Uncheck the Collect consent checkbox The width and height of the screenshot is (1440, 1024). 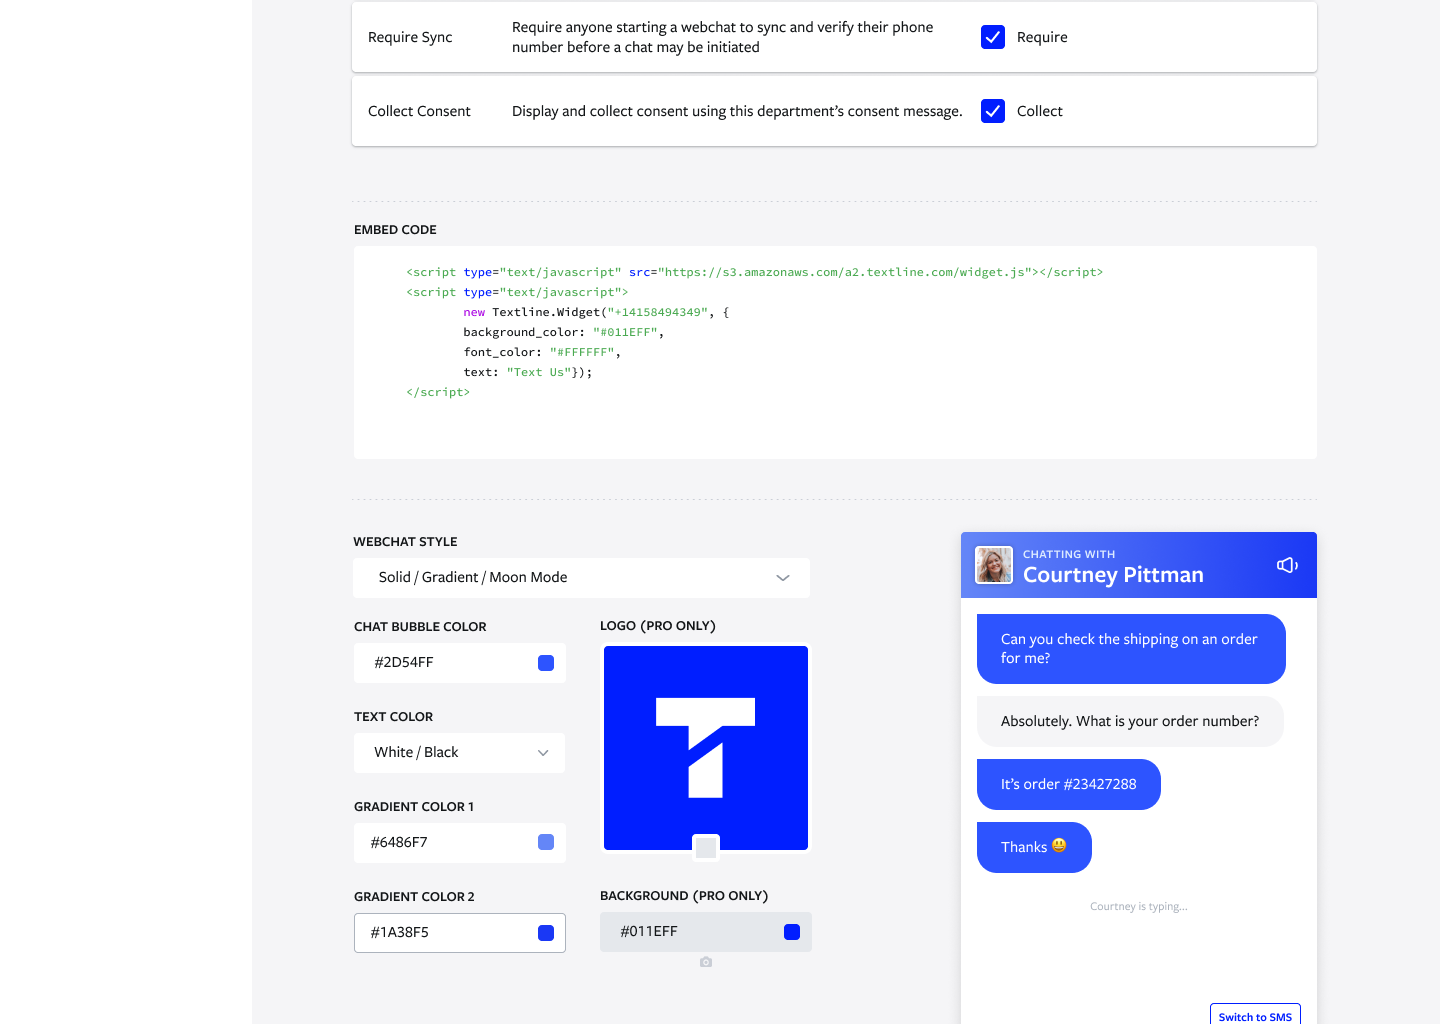pyautogui.click(x=993, y=111)
